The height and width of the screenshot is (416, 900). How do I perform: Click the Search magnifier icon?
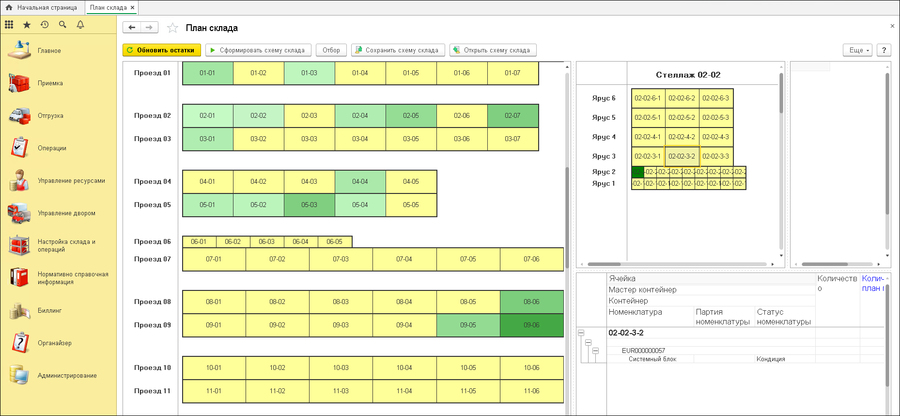[62, 24]
